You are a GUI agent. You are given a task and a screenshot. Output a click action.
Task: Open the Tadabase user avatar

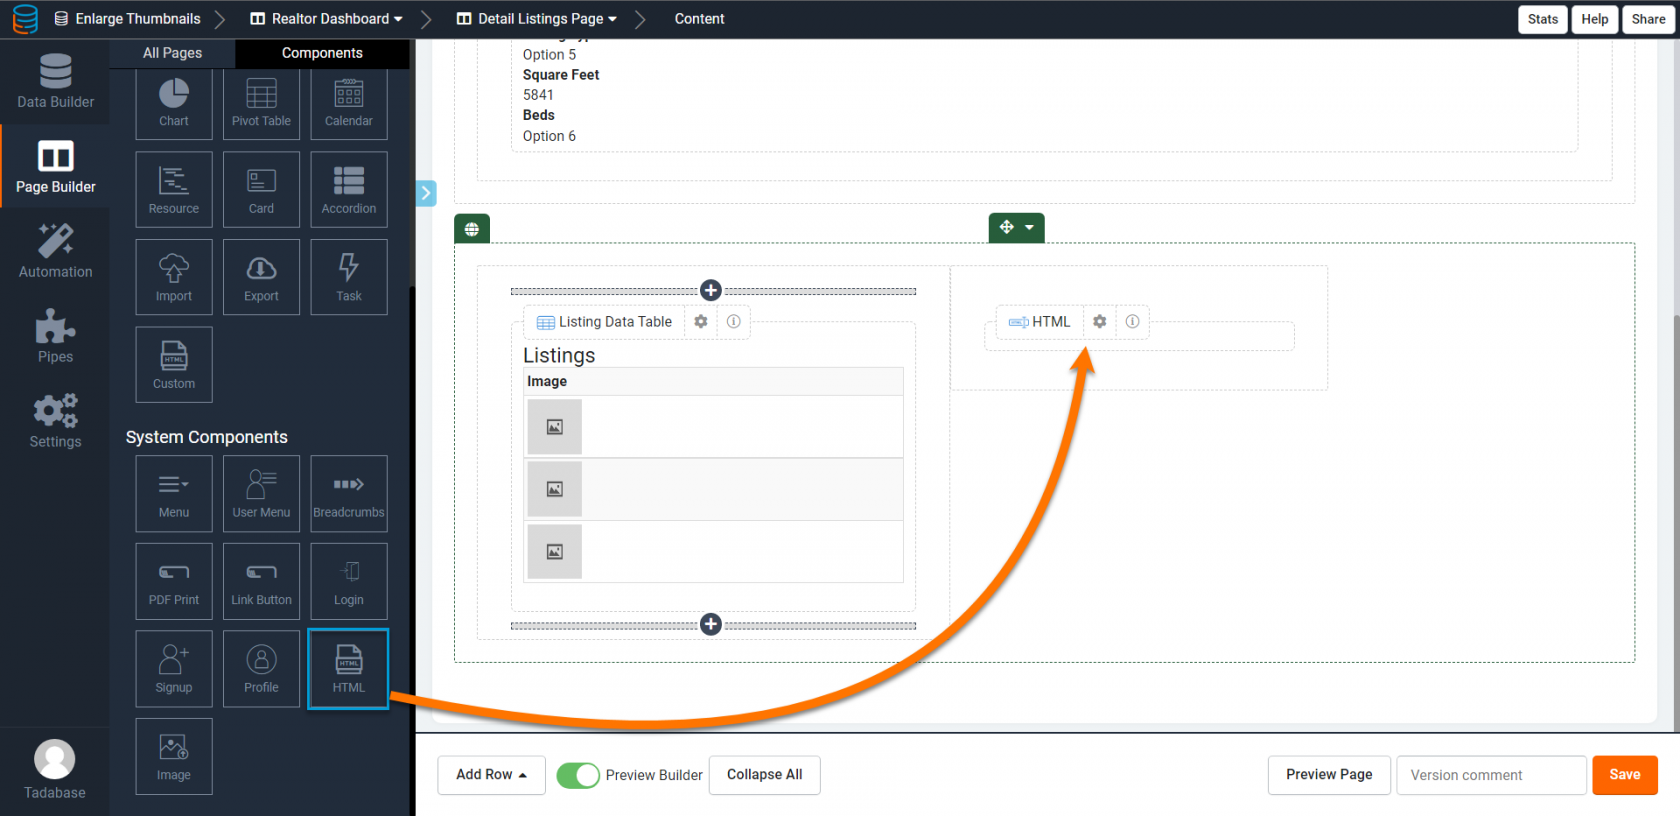tap(55, 760)
